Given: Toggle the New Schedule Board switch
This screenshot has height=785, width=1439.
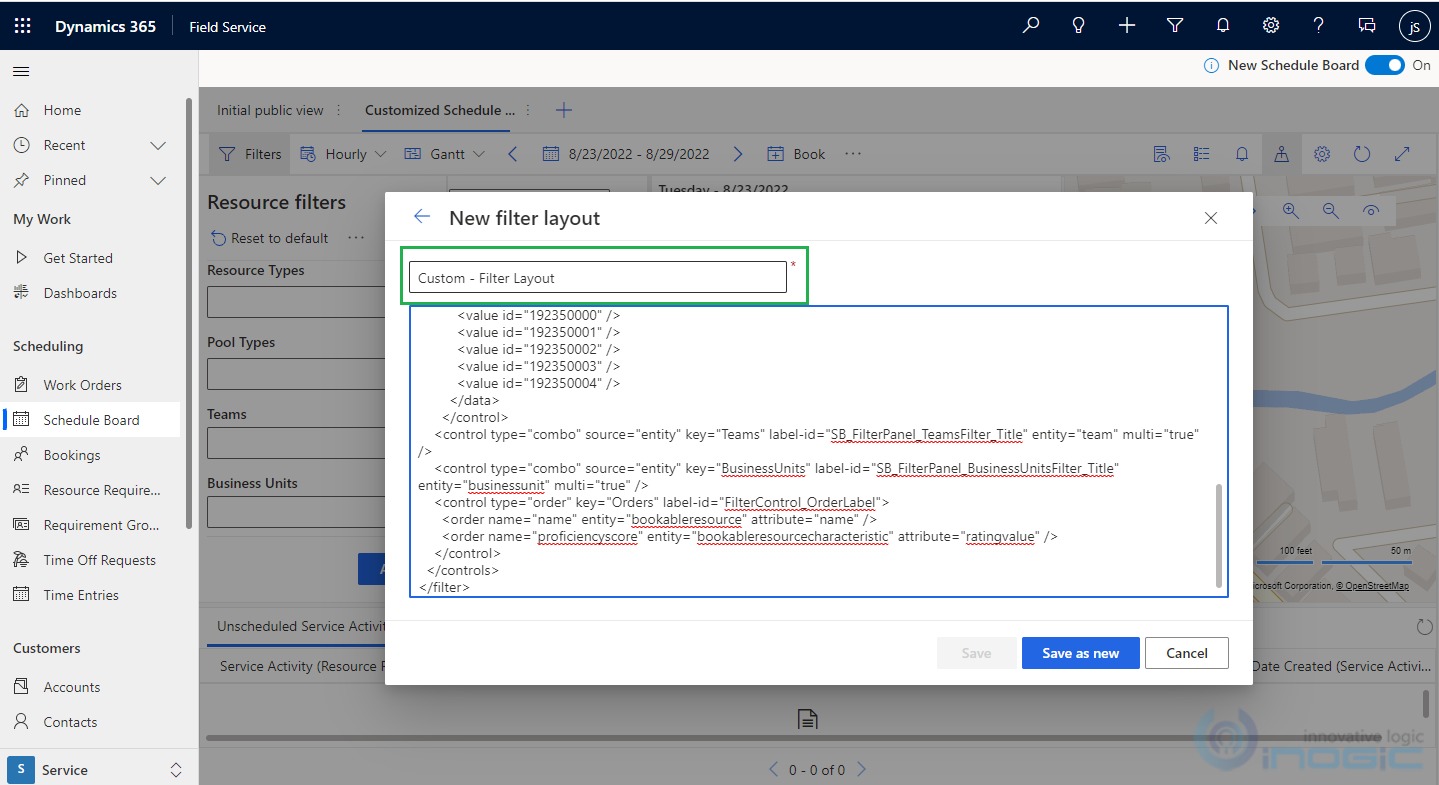Looking at the screenshot, I should [x=1385, y=65].
